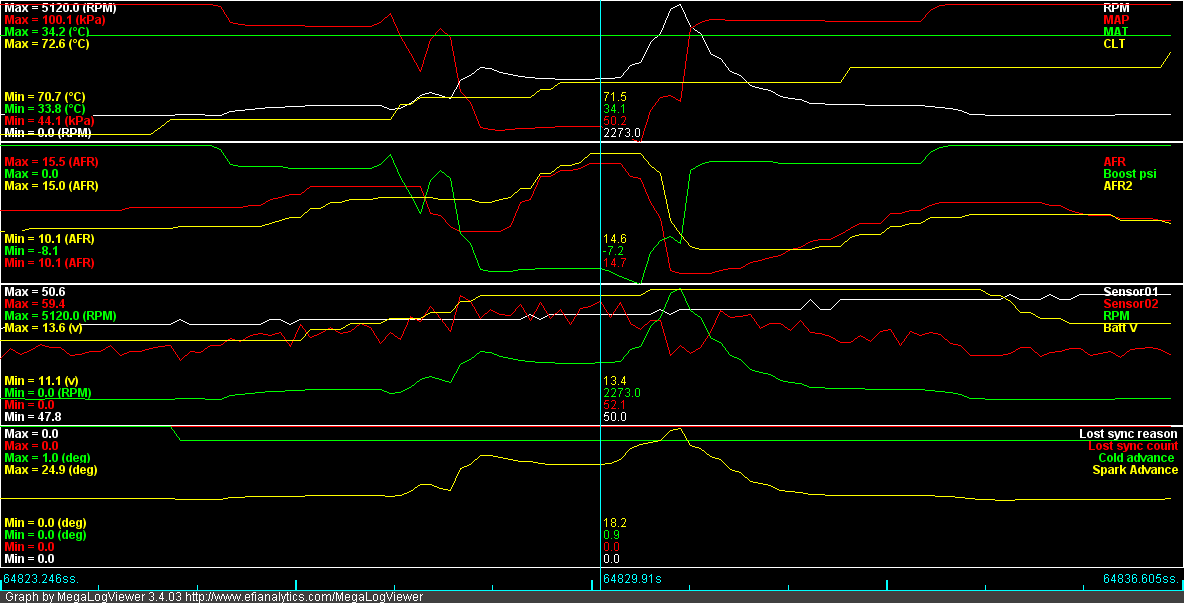Click the Max = 100.1 (kPa) label
The width and height of the screenshot is (1184, 603).
coord(54,19)
